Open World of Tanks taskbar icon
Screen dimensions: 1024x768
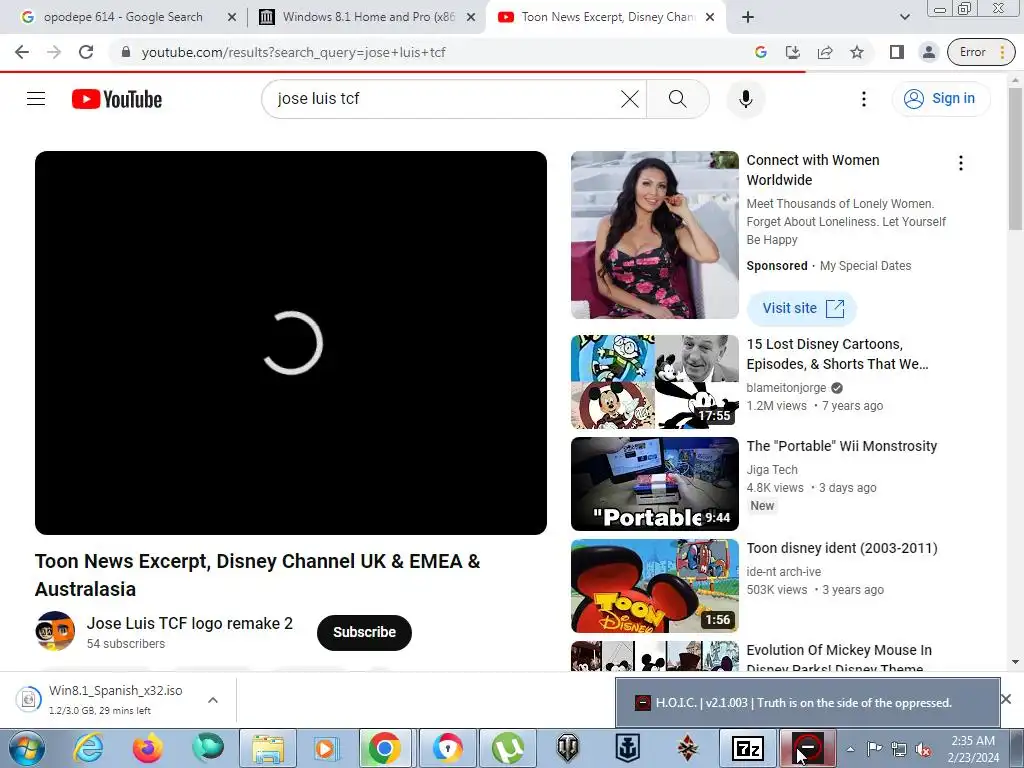point(568,748)
